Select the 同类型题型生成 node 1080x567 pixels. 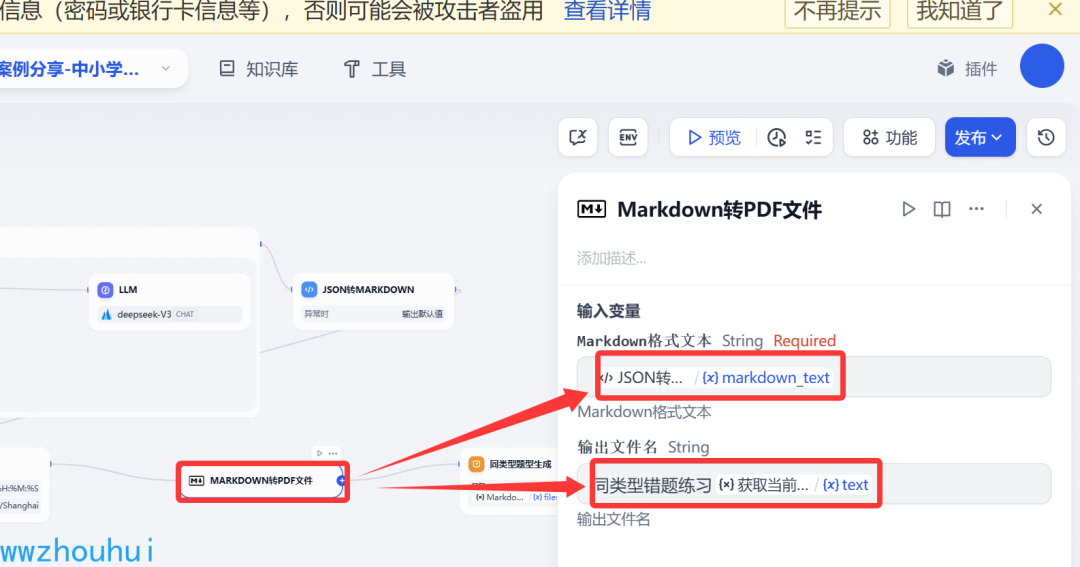511,484
